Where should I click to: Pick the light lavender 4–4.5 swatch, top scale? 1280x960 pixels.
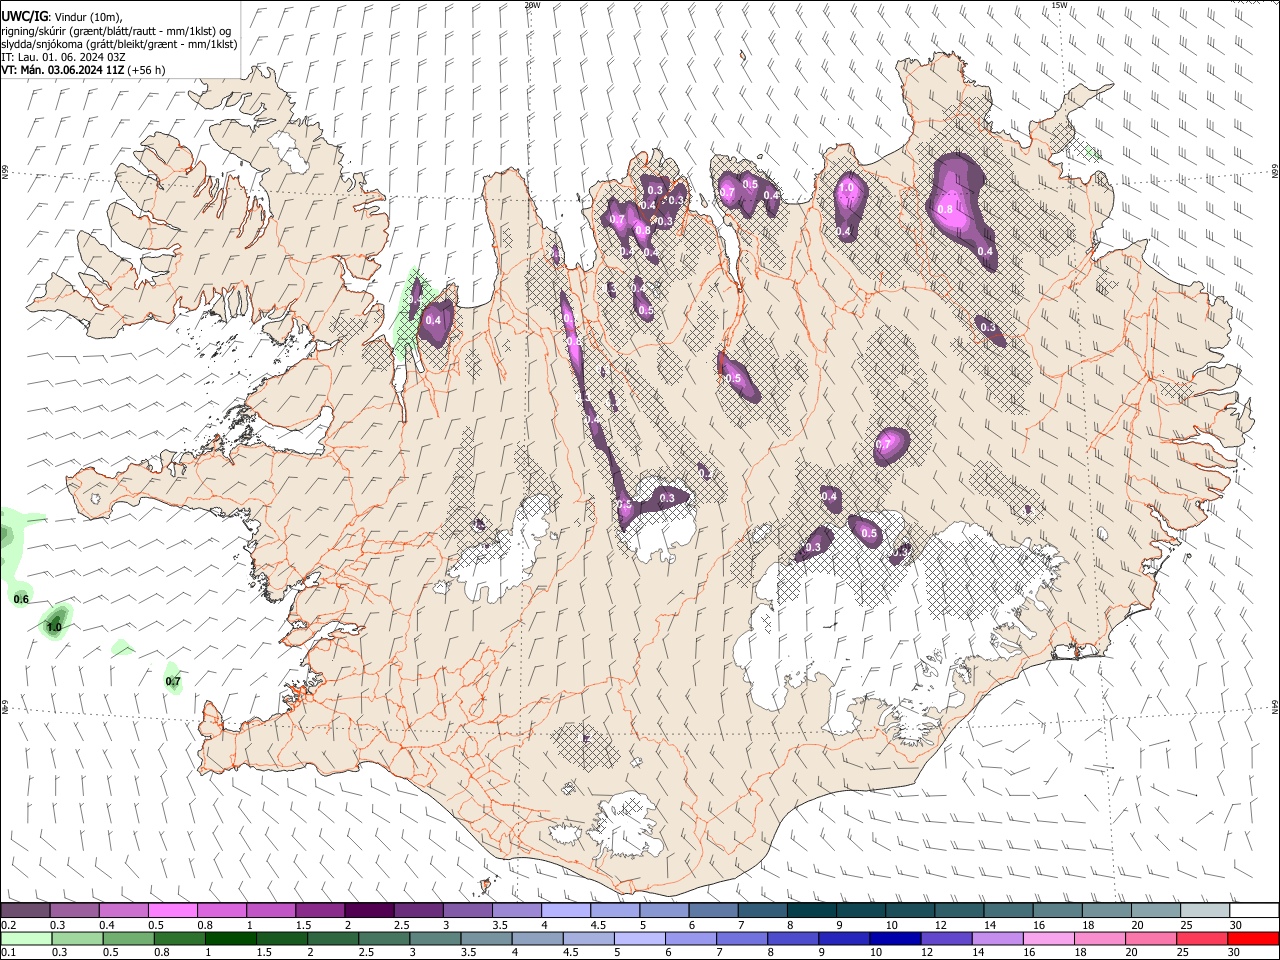[565, 911]
